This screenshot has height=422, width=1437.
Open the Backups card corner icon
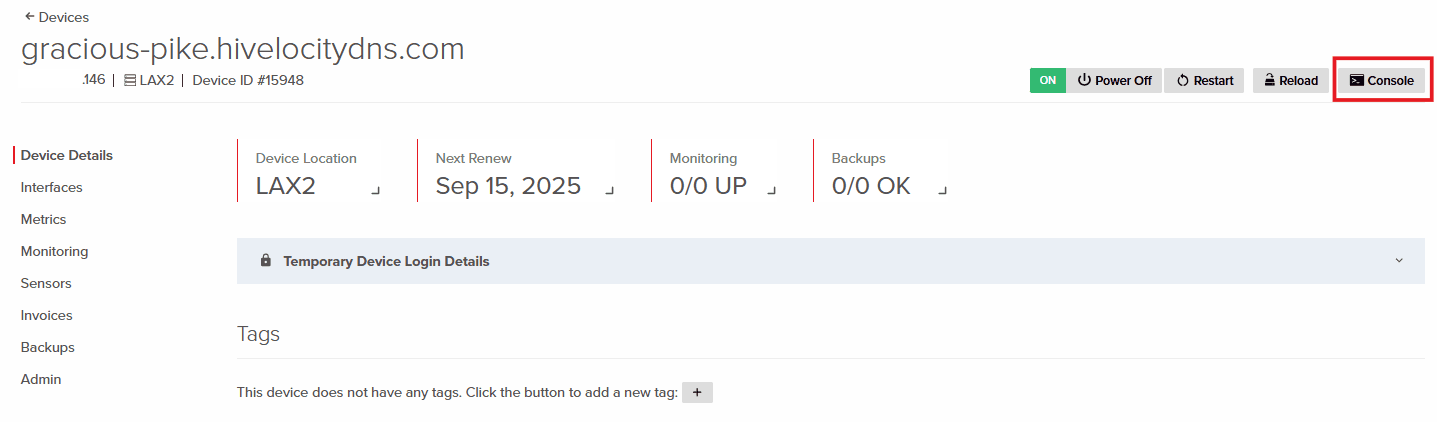click(941, 190)
